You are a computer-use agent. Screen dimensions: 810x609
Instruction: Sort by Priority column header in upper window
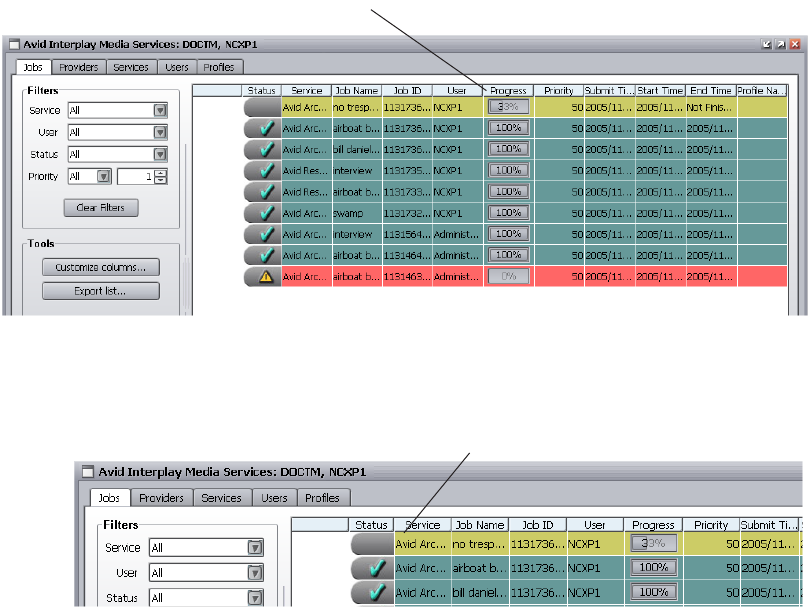coord(559,90)
